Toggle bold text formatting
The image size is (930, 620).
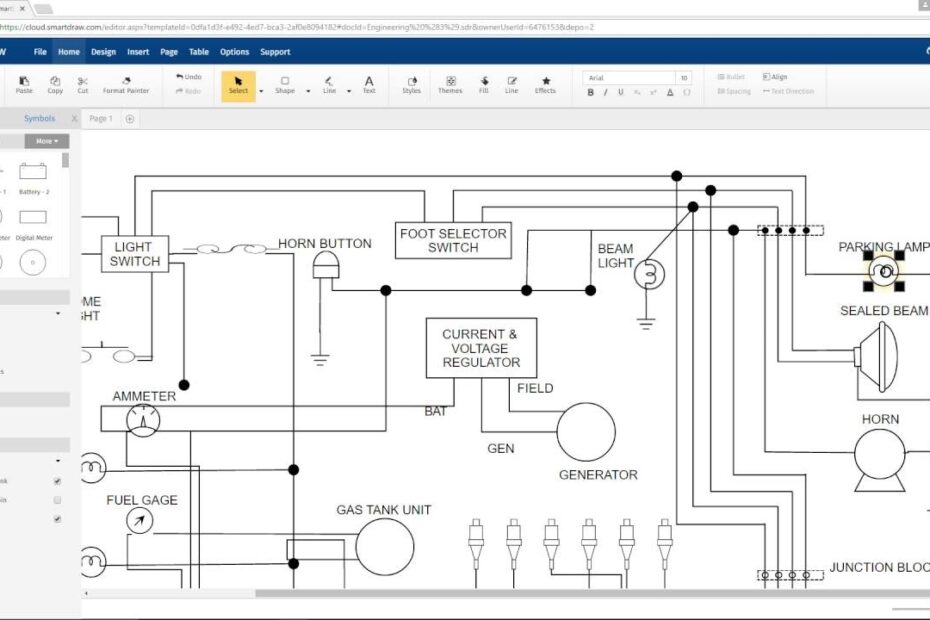click(x=591, y=92)
